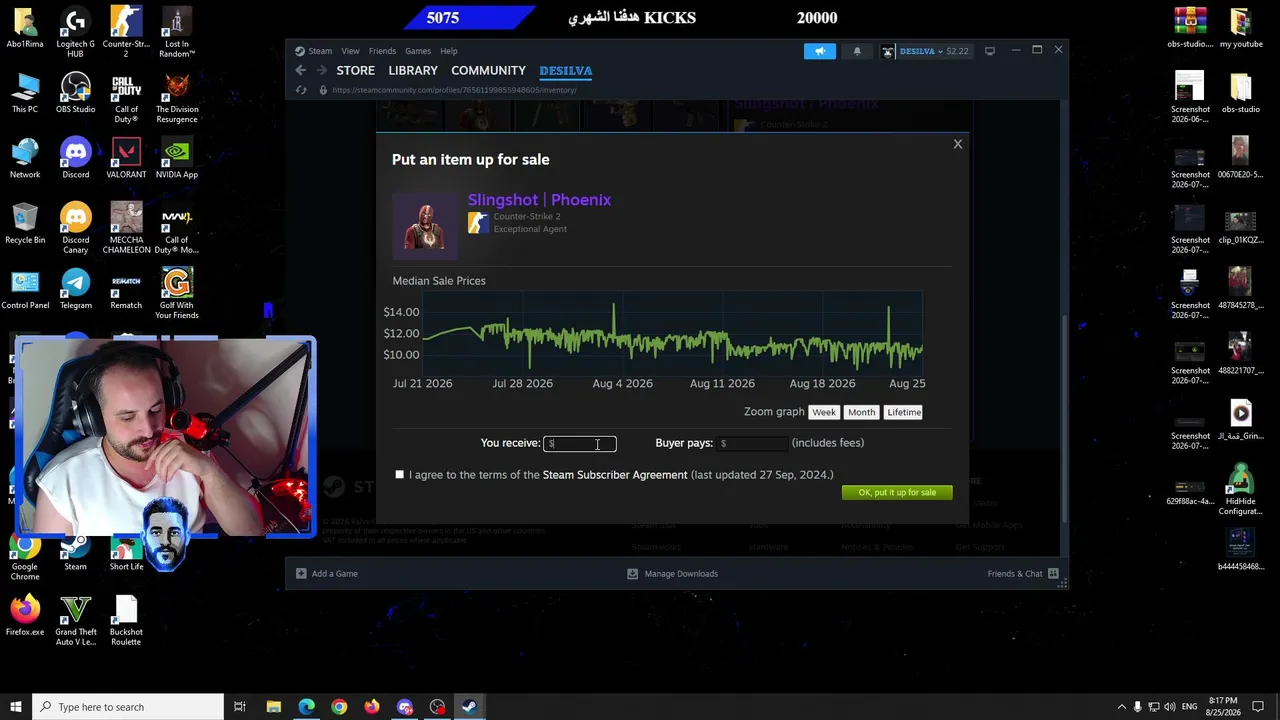Open Firefox from the taskbar
Viewport: 1280px width, 720px height.
[372, 707]
